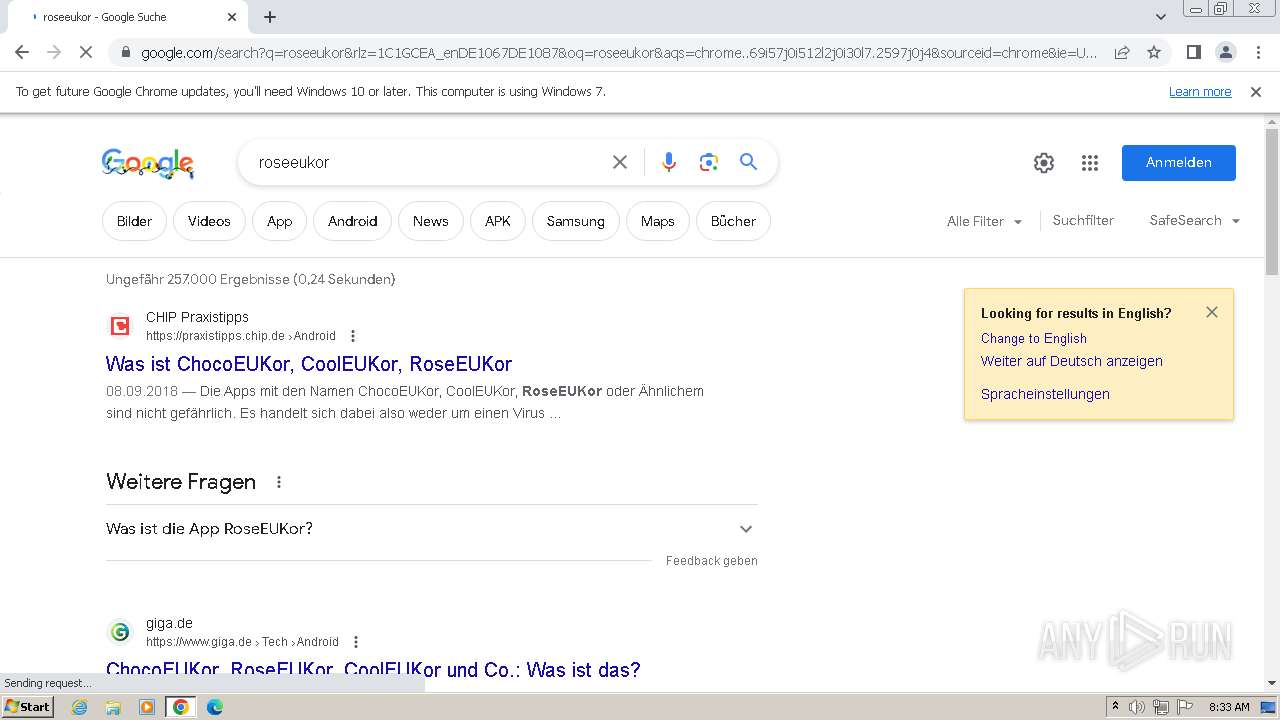The width and height of the screenshot is (1280, 720).
Task: Dismiss the Chrome update notification bar
Action: click(x=1256, y=91)
